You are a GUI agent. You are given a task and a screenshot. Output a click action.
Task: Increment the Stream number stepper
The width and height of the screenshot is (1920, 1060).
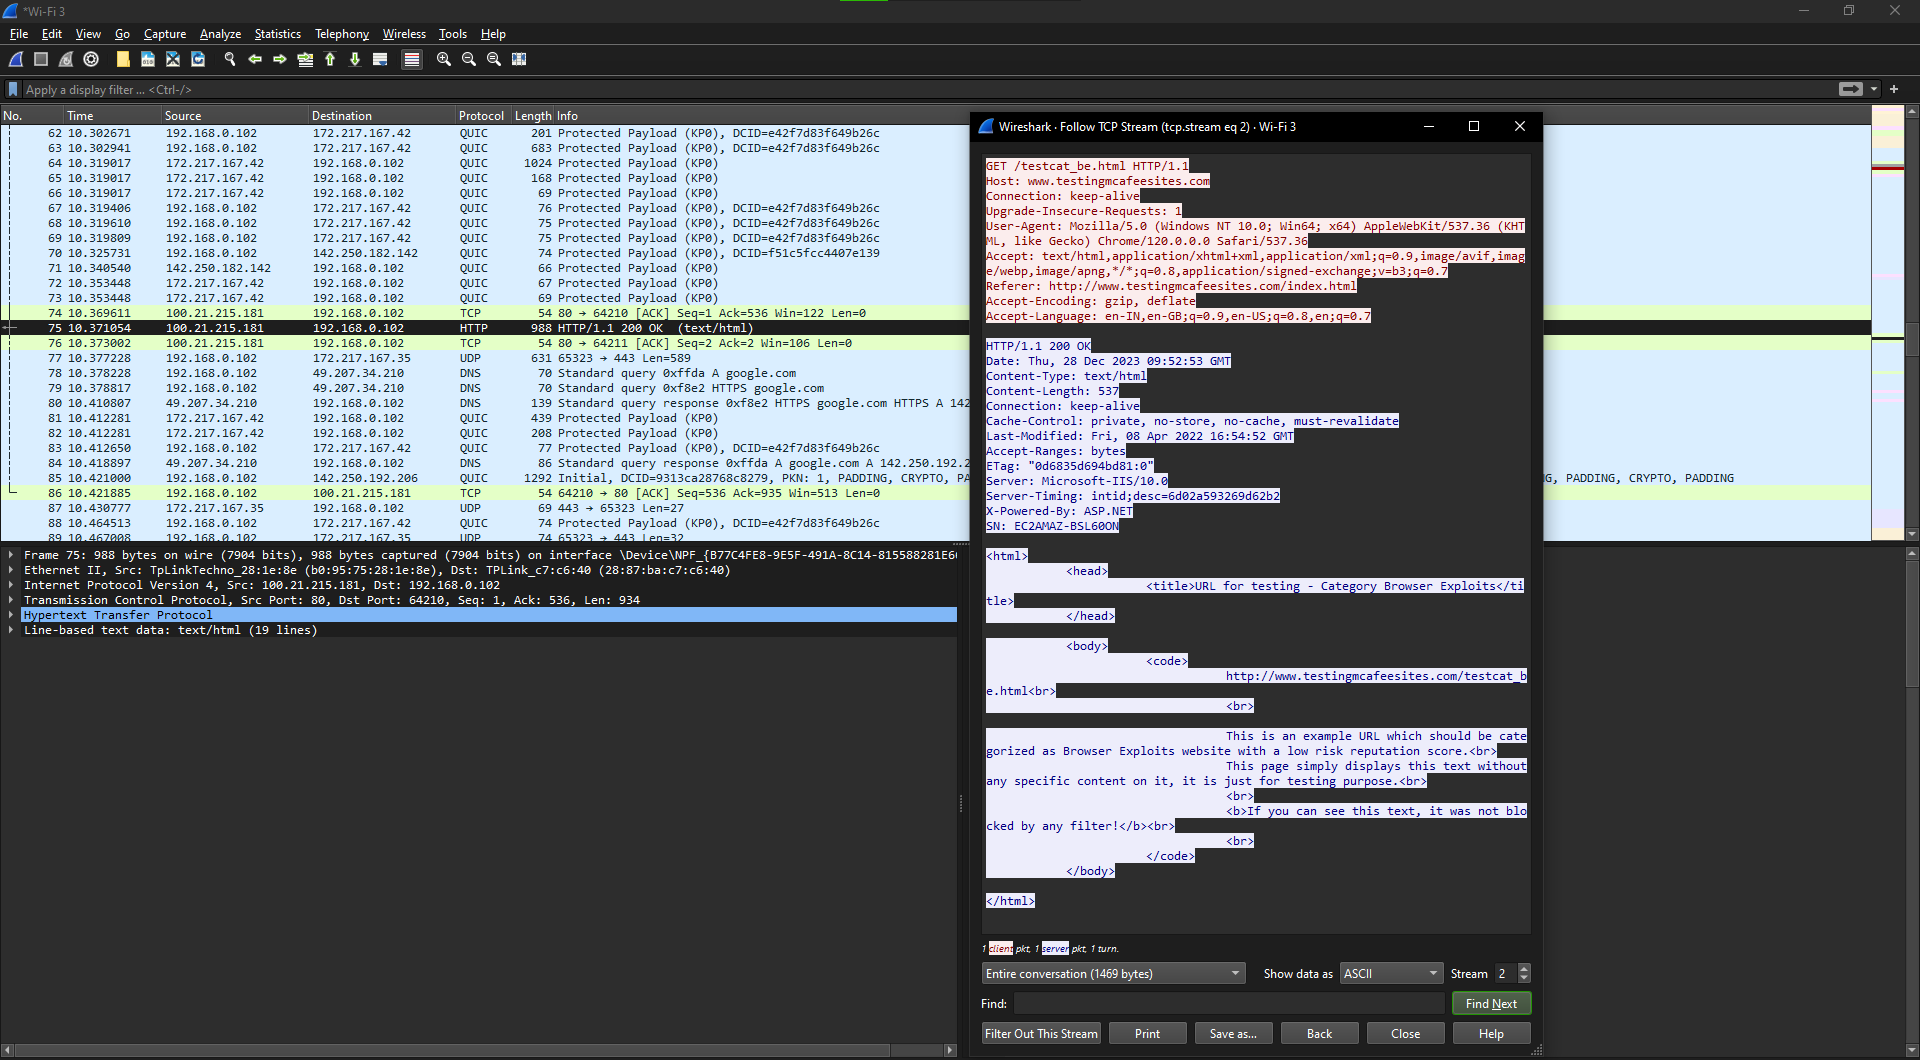tap(1524, 968)
